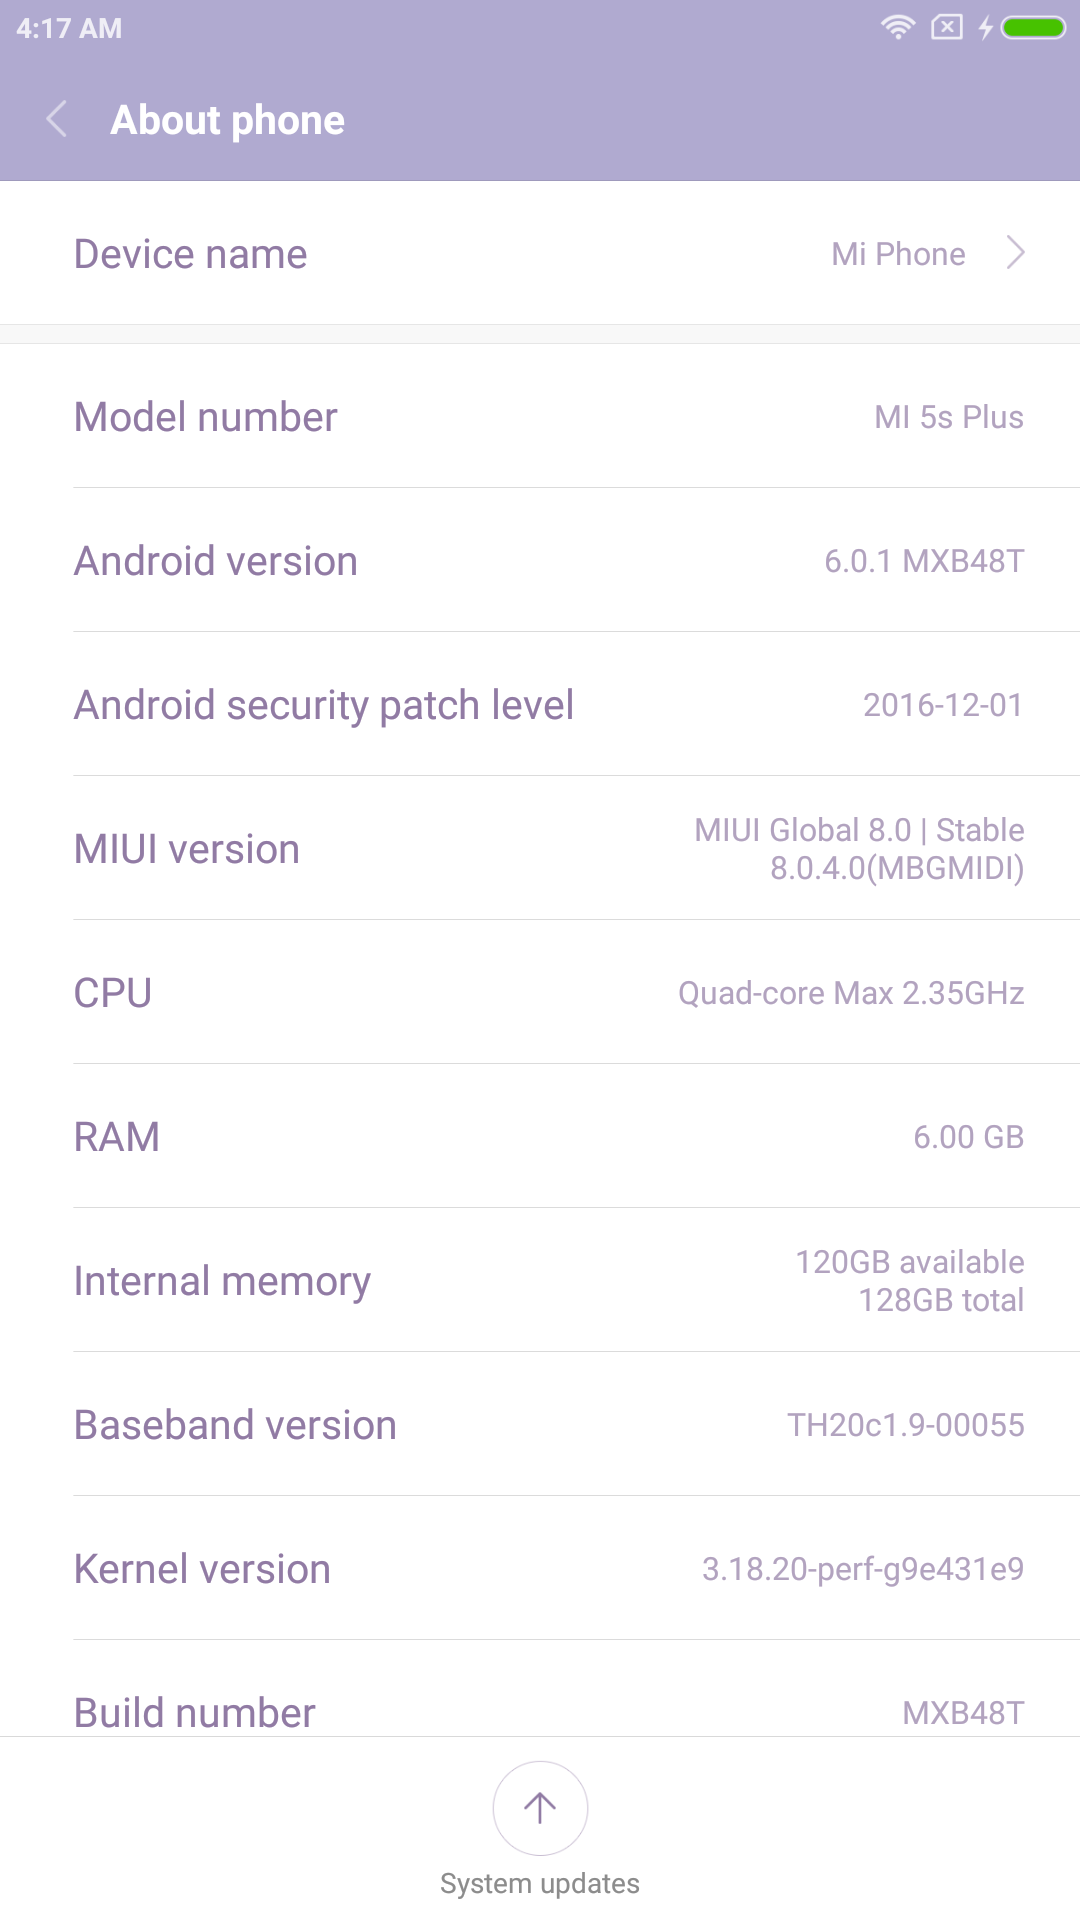Tap the charging bolt icon
Image resolution: width=1080 pixels, height=1920 pixels.
click(x=986, y=27)
